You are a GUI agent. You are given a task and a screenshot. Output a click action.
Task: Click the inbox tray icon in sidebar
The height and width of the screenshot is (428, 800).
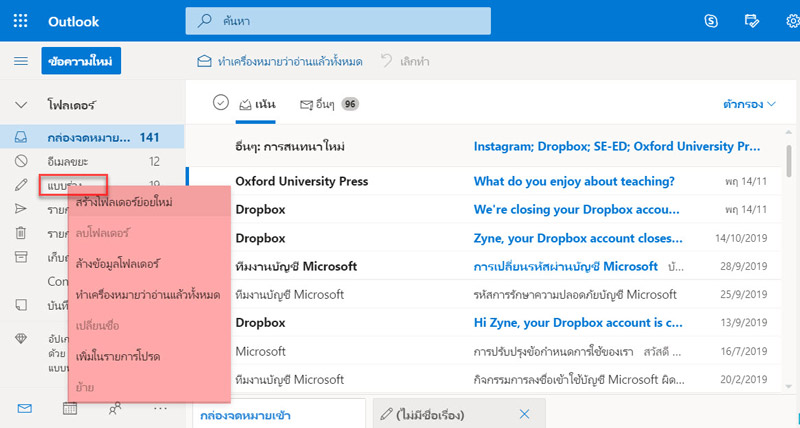pyautogui.click(x=21, y=137)
